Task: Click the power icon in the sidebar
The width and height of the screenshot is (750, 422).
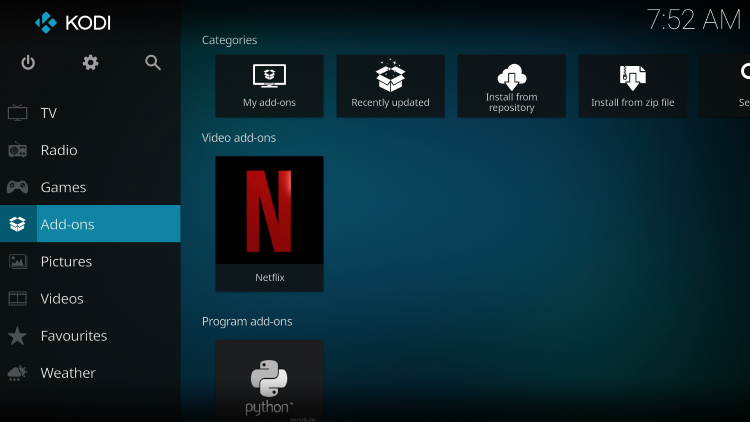Action: (x=28, y=63)
